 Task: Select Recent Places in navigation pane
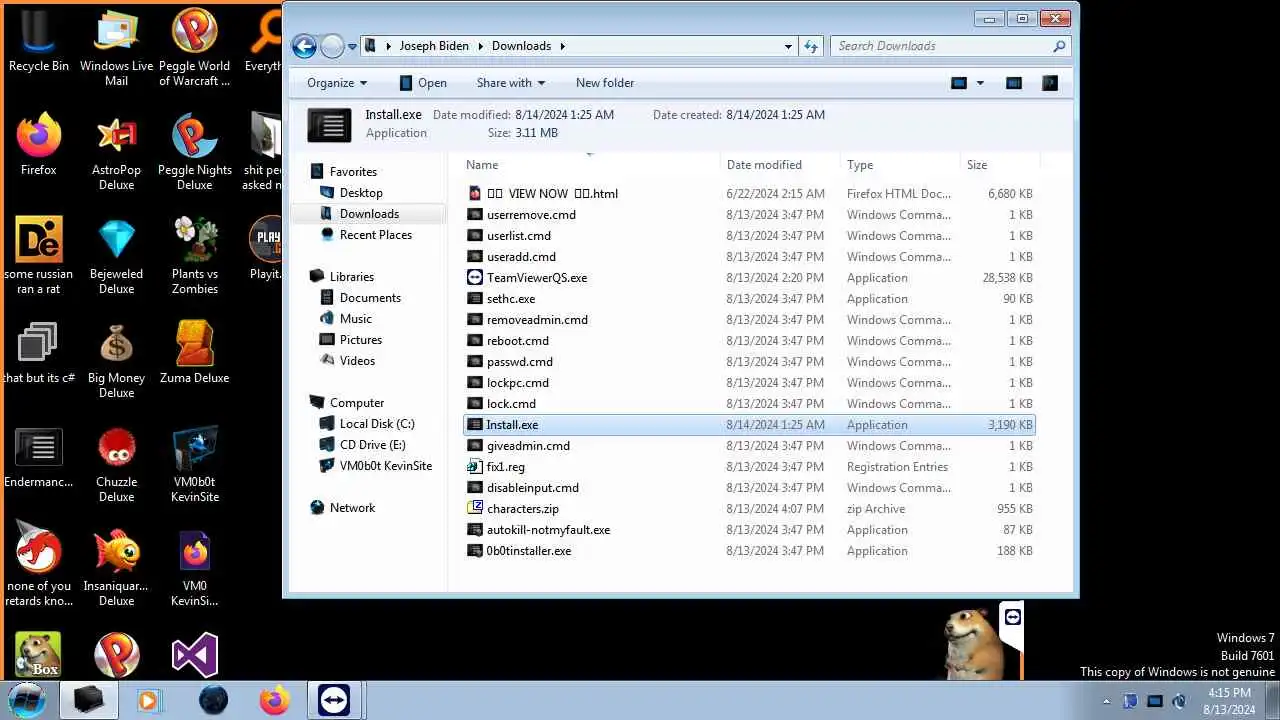click(376, 235)
